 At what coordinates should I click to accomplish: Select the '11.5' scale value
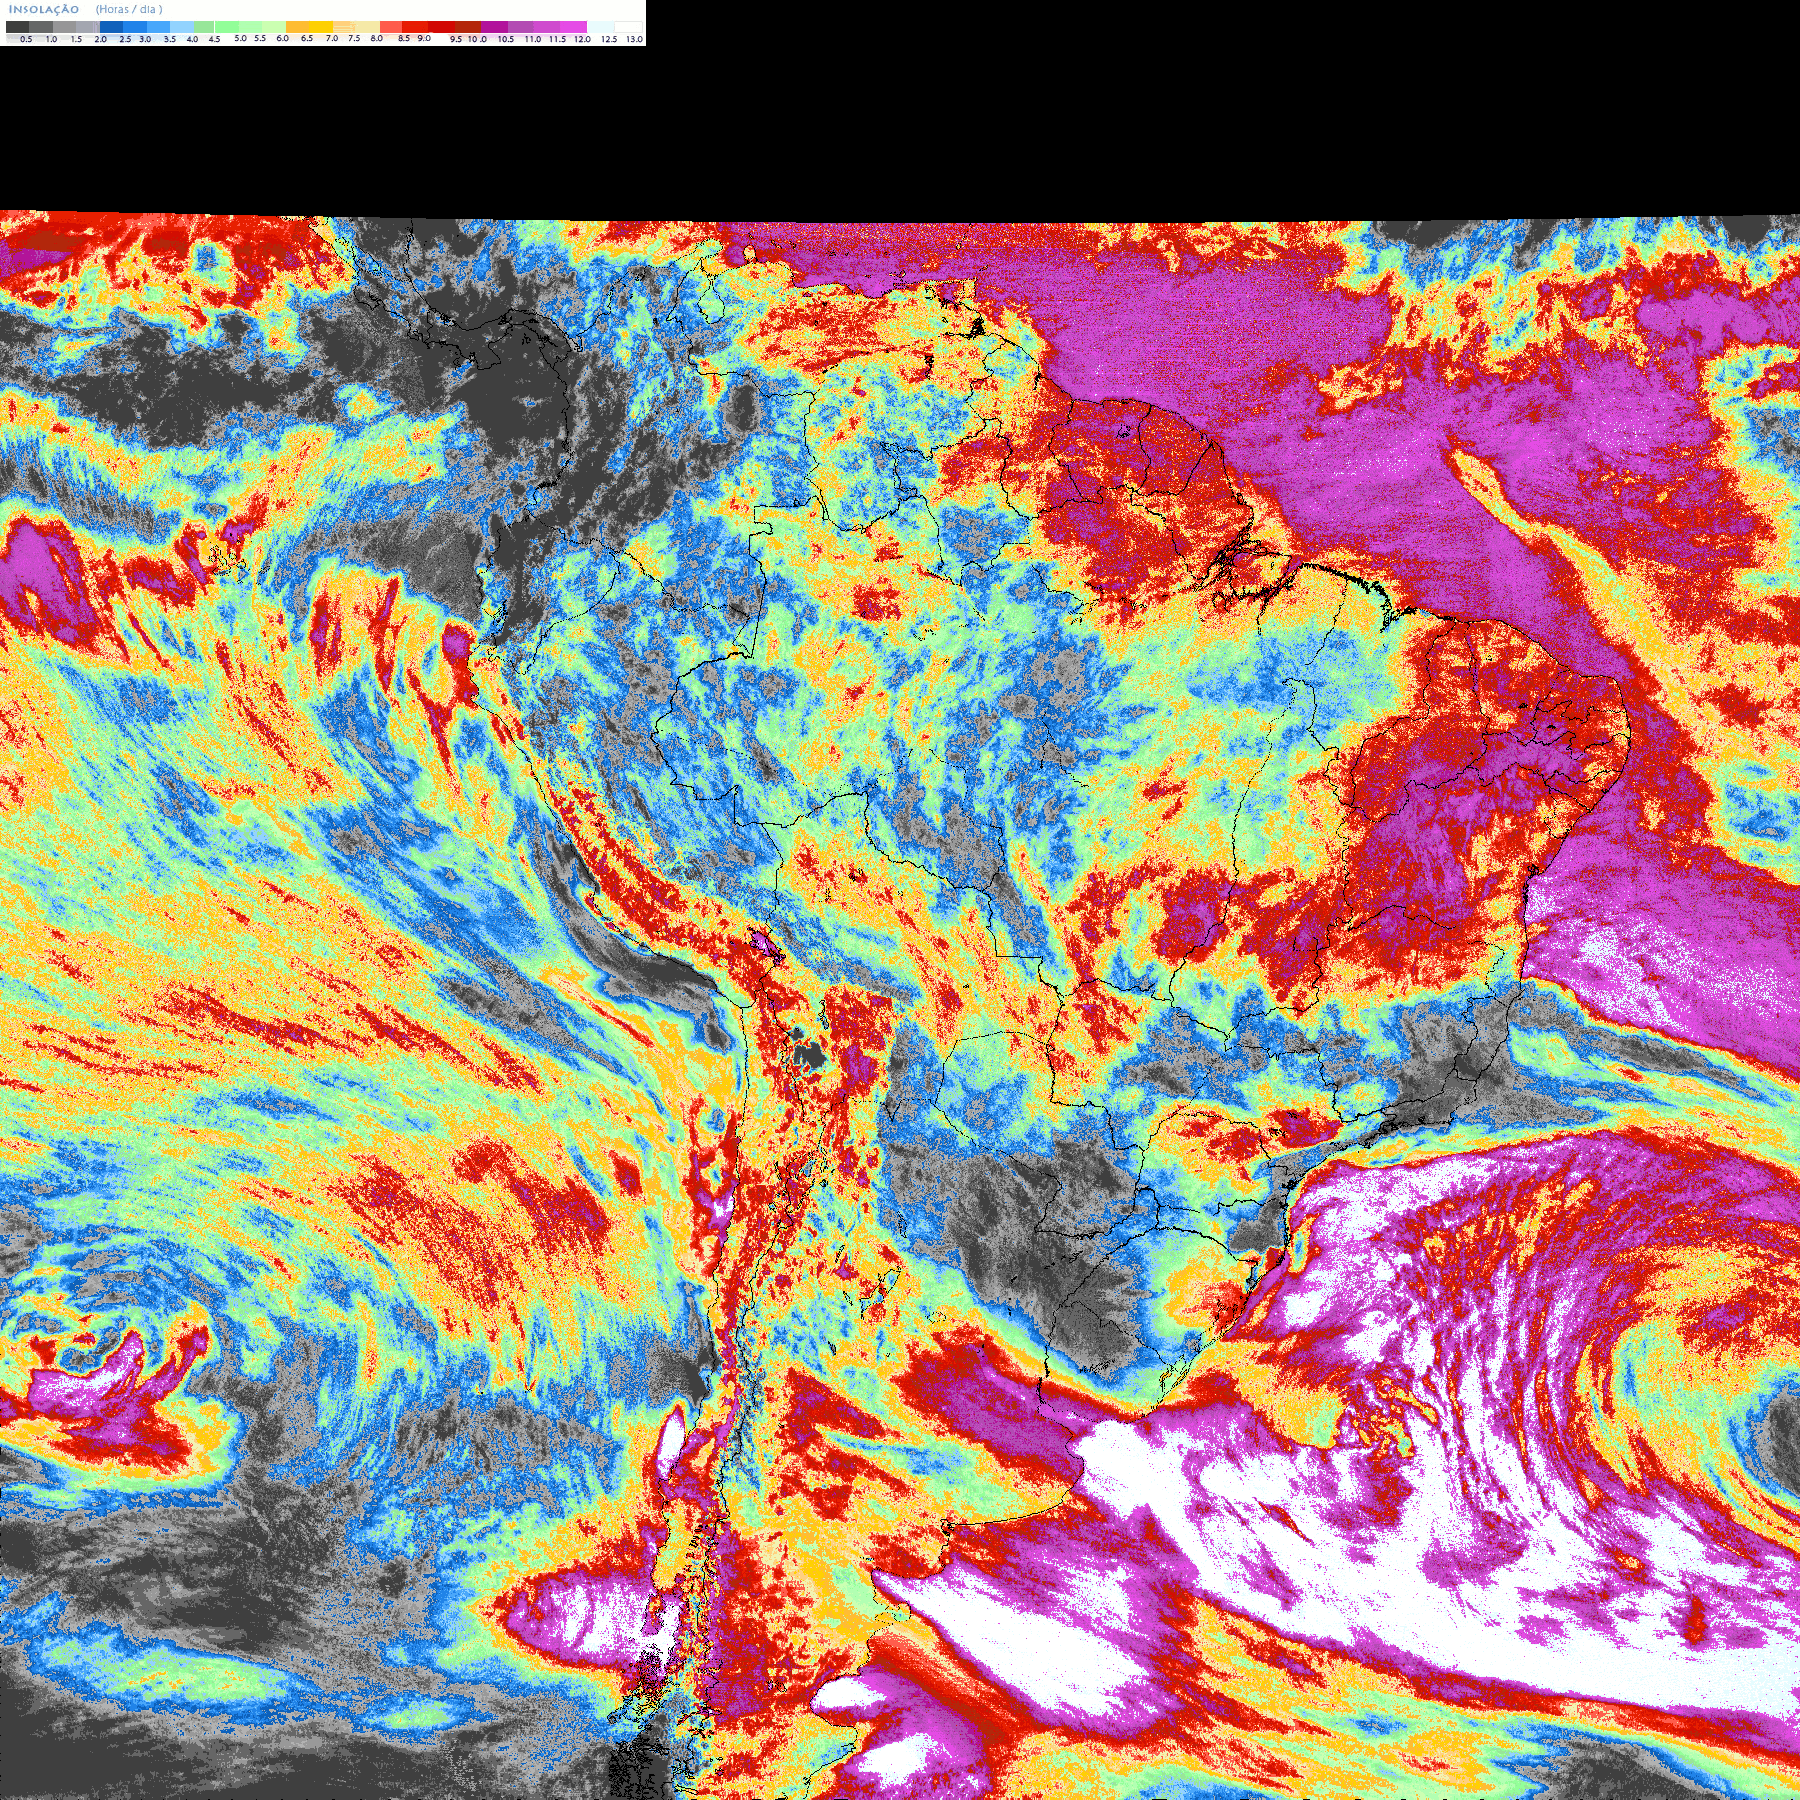click(x=557, y=39)
